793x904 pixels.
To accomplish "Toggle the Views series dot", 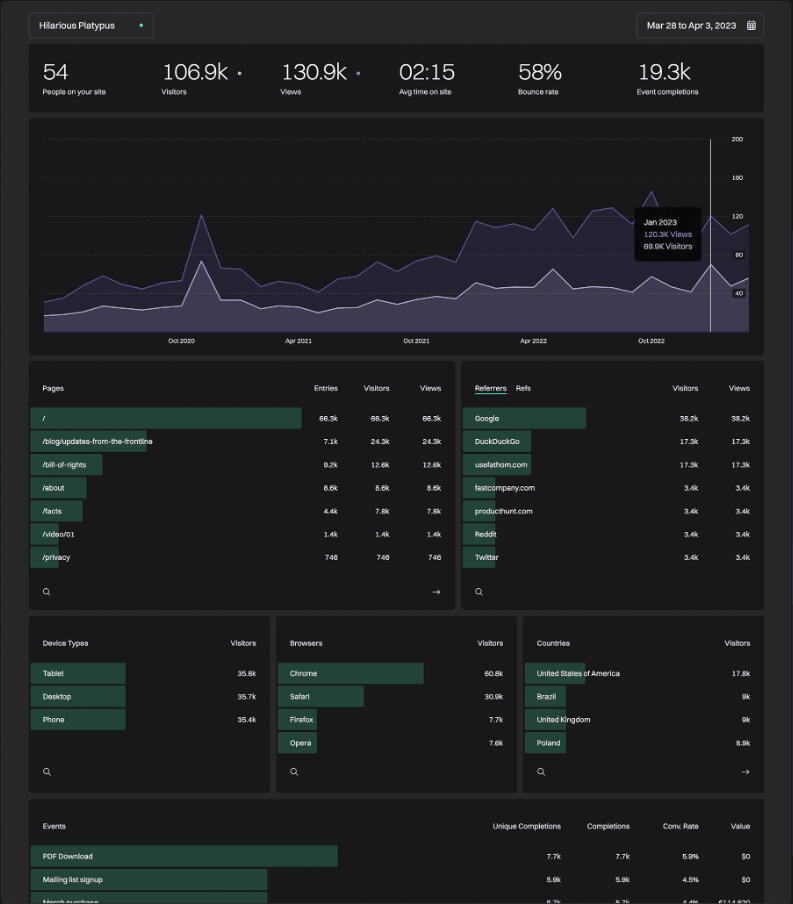I will pos(358,73).
